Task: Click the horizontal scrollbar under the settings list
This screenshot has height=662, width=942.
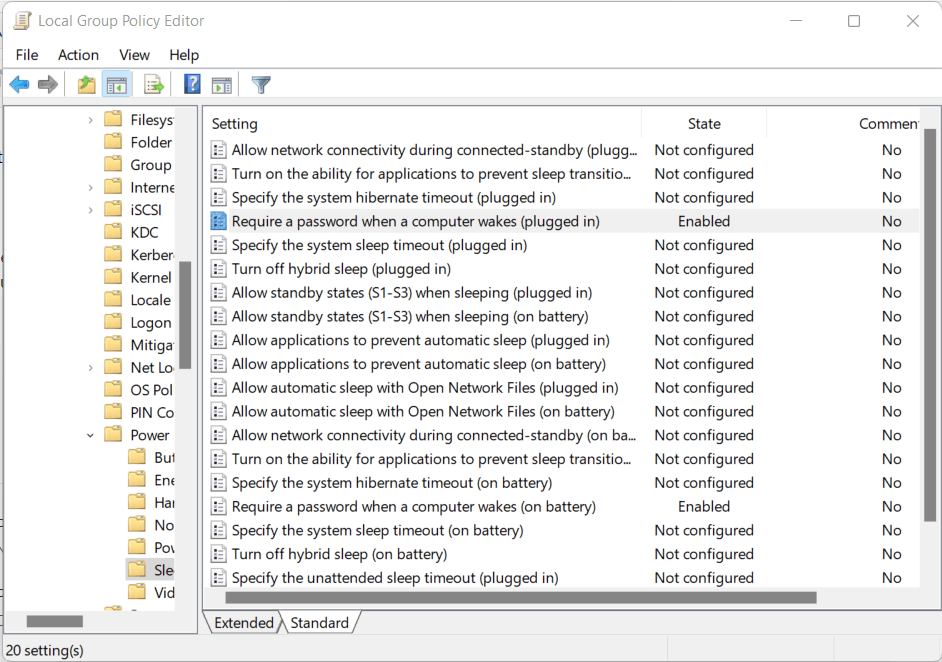Action: pos(520,598)
